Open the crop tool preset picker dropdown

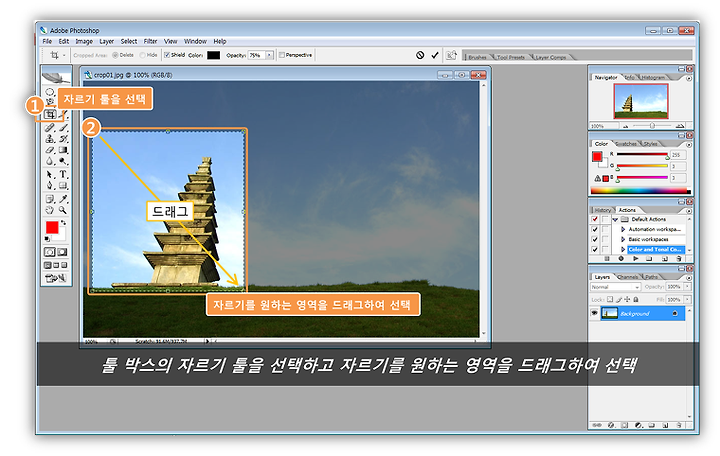[x=64, y=55]
